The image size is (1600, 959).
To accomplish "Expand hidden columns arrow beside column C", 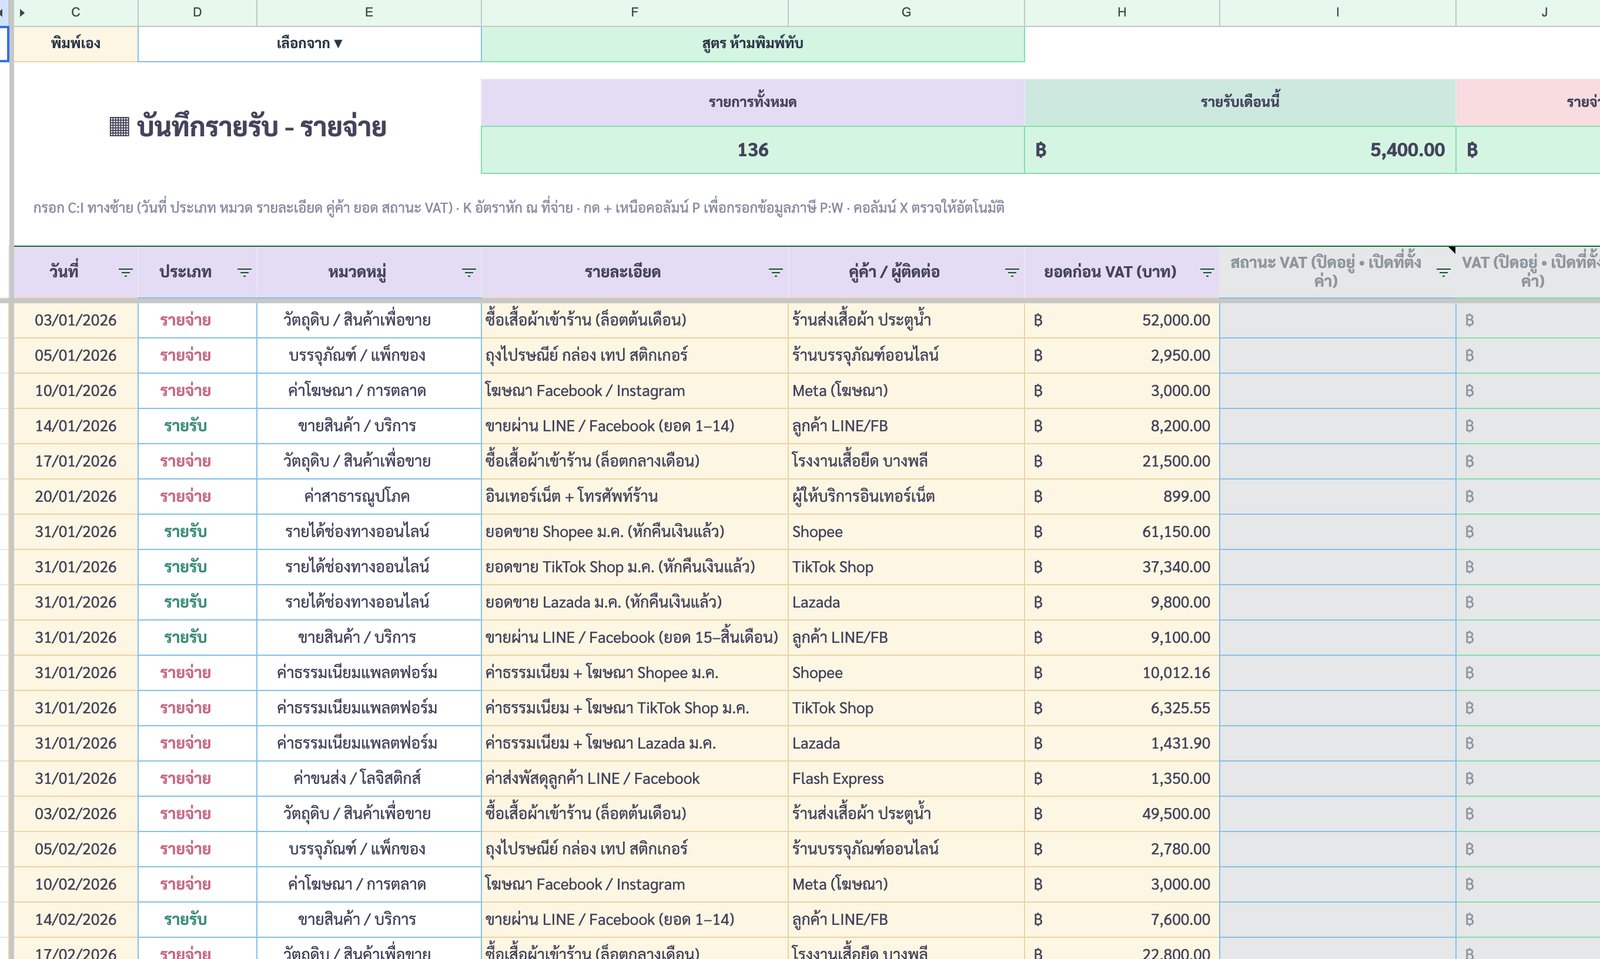I will point(22,12).
